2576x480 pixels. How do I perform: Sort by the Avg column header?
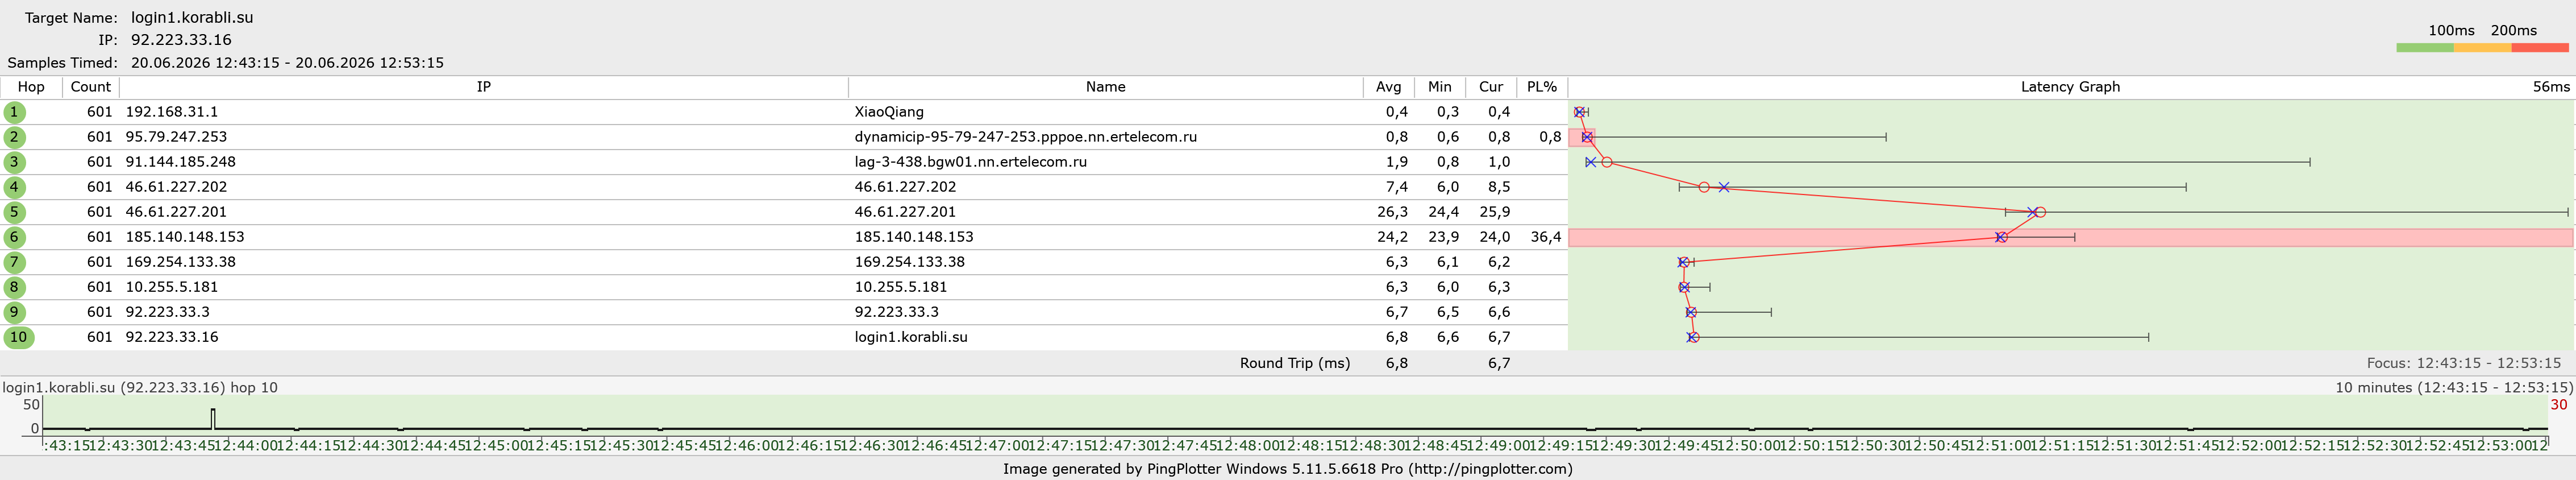[x=1388, y=87]
